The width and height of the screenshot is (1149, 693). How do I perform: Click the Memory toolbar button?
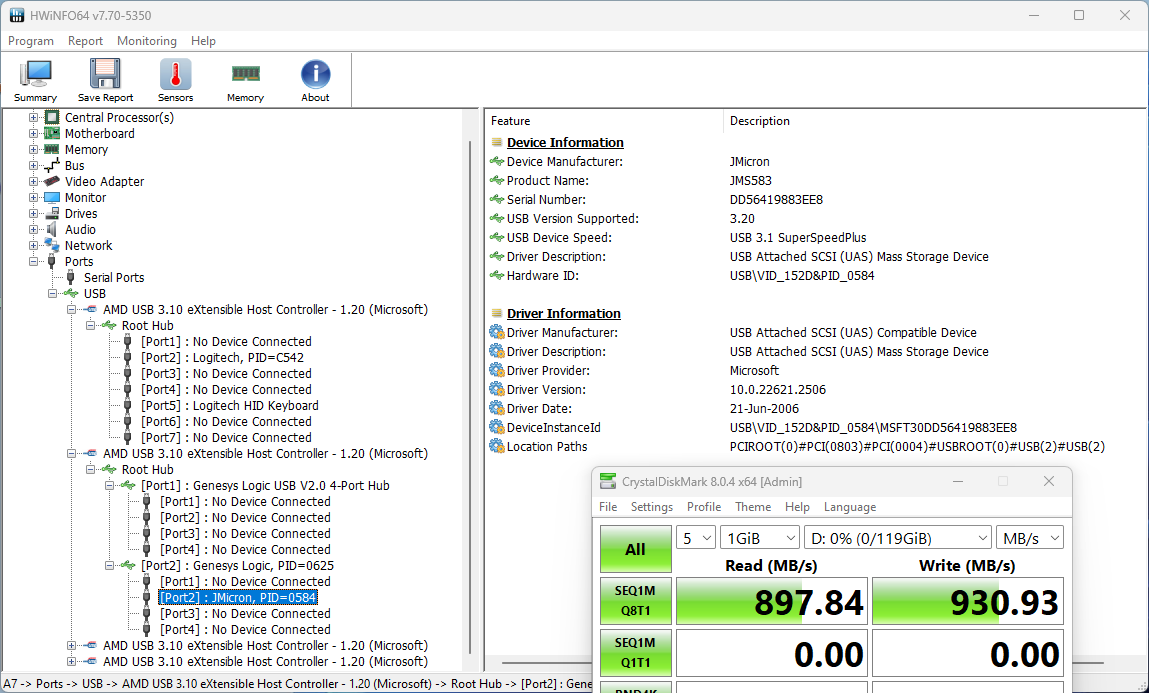tap(245, 81)
